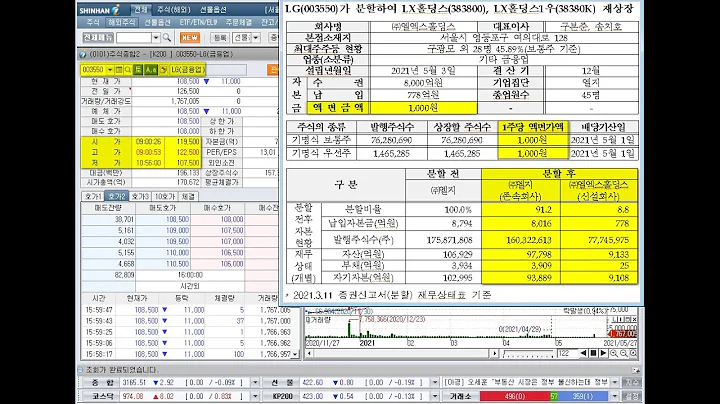Click the SHINHAN i logo
Screen dimensions: 720x404
click(99, 10)
